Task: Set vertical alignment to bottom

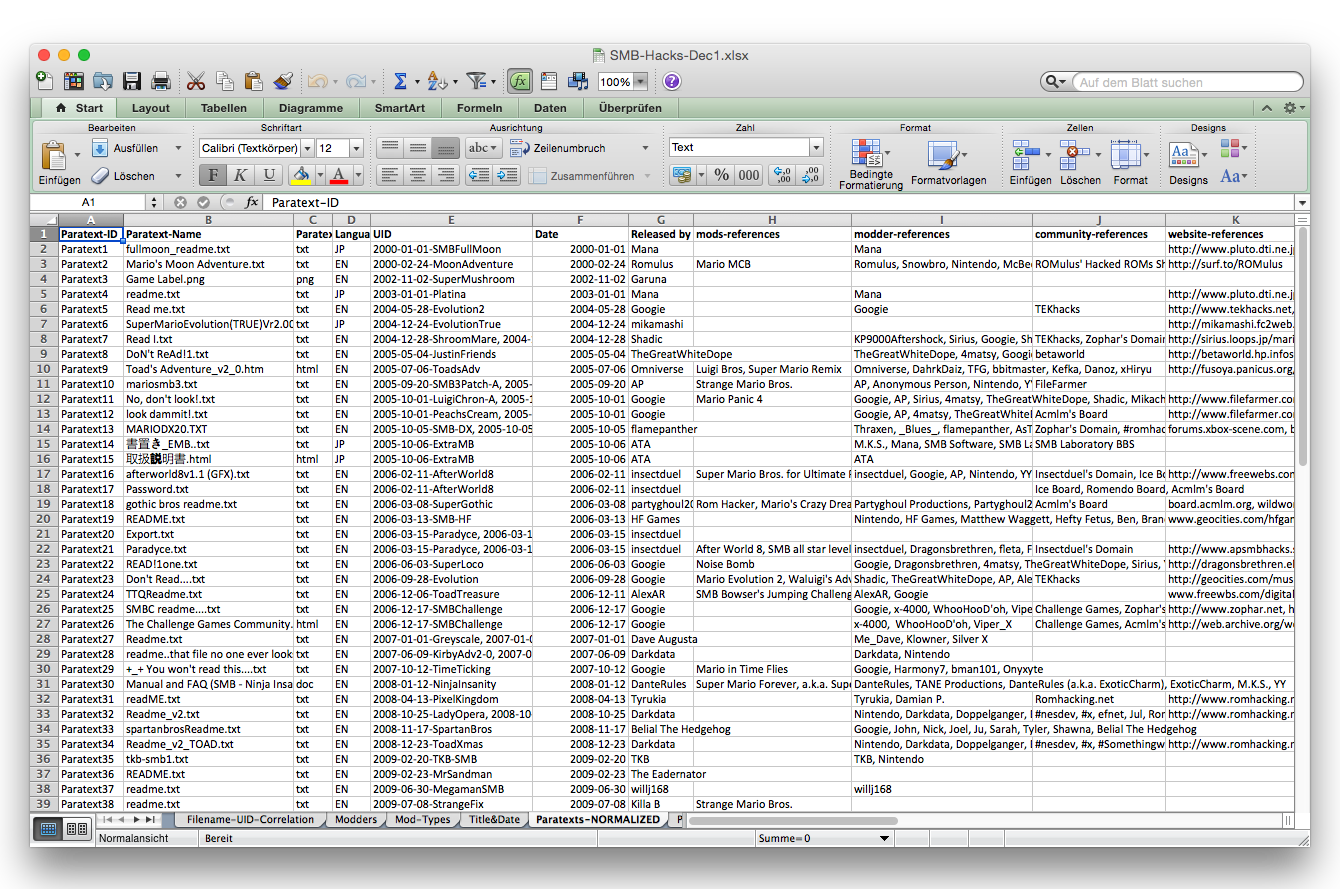Action: pyautogui.click(x=446, y=147)
